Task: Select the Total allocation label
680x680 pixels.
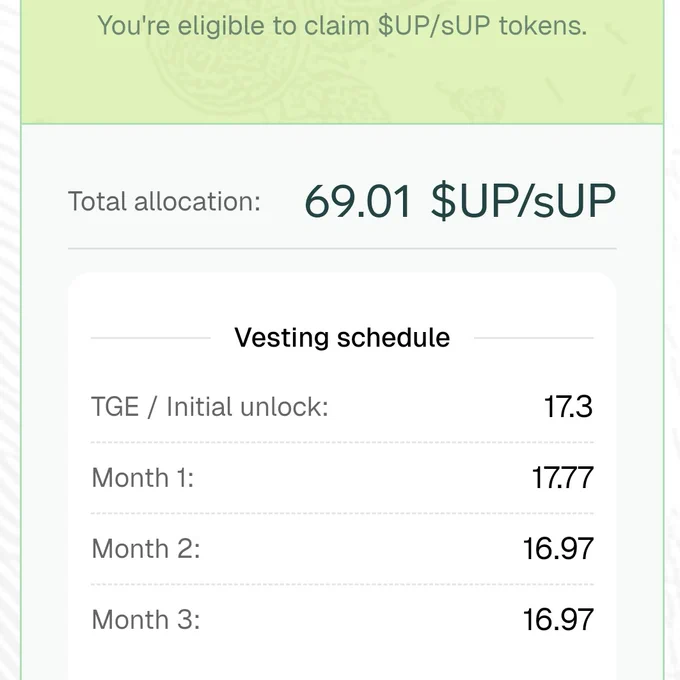Action: click(x=164, y=202)
